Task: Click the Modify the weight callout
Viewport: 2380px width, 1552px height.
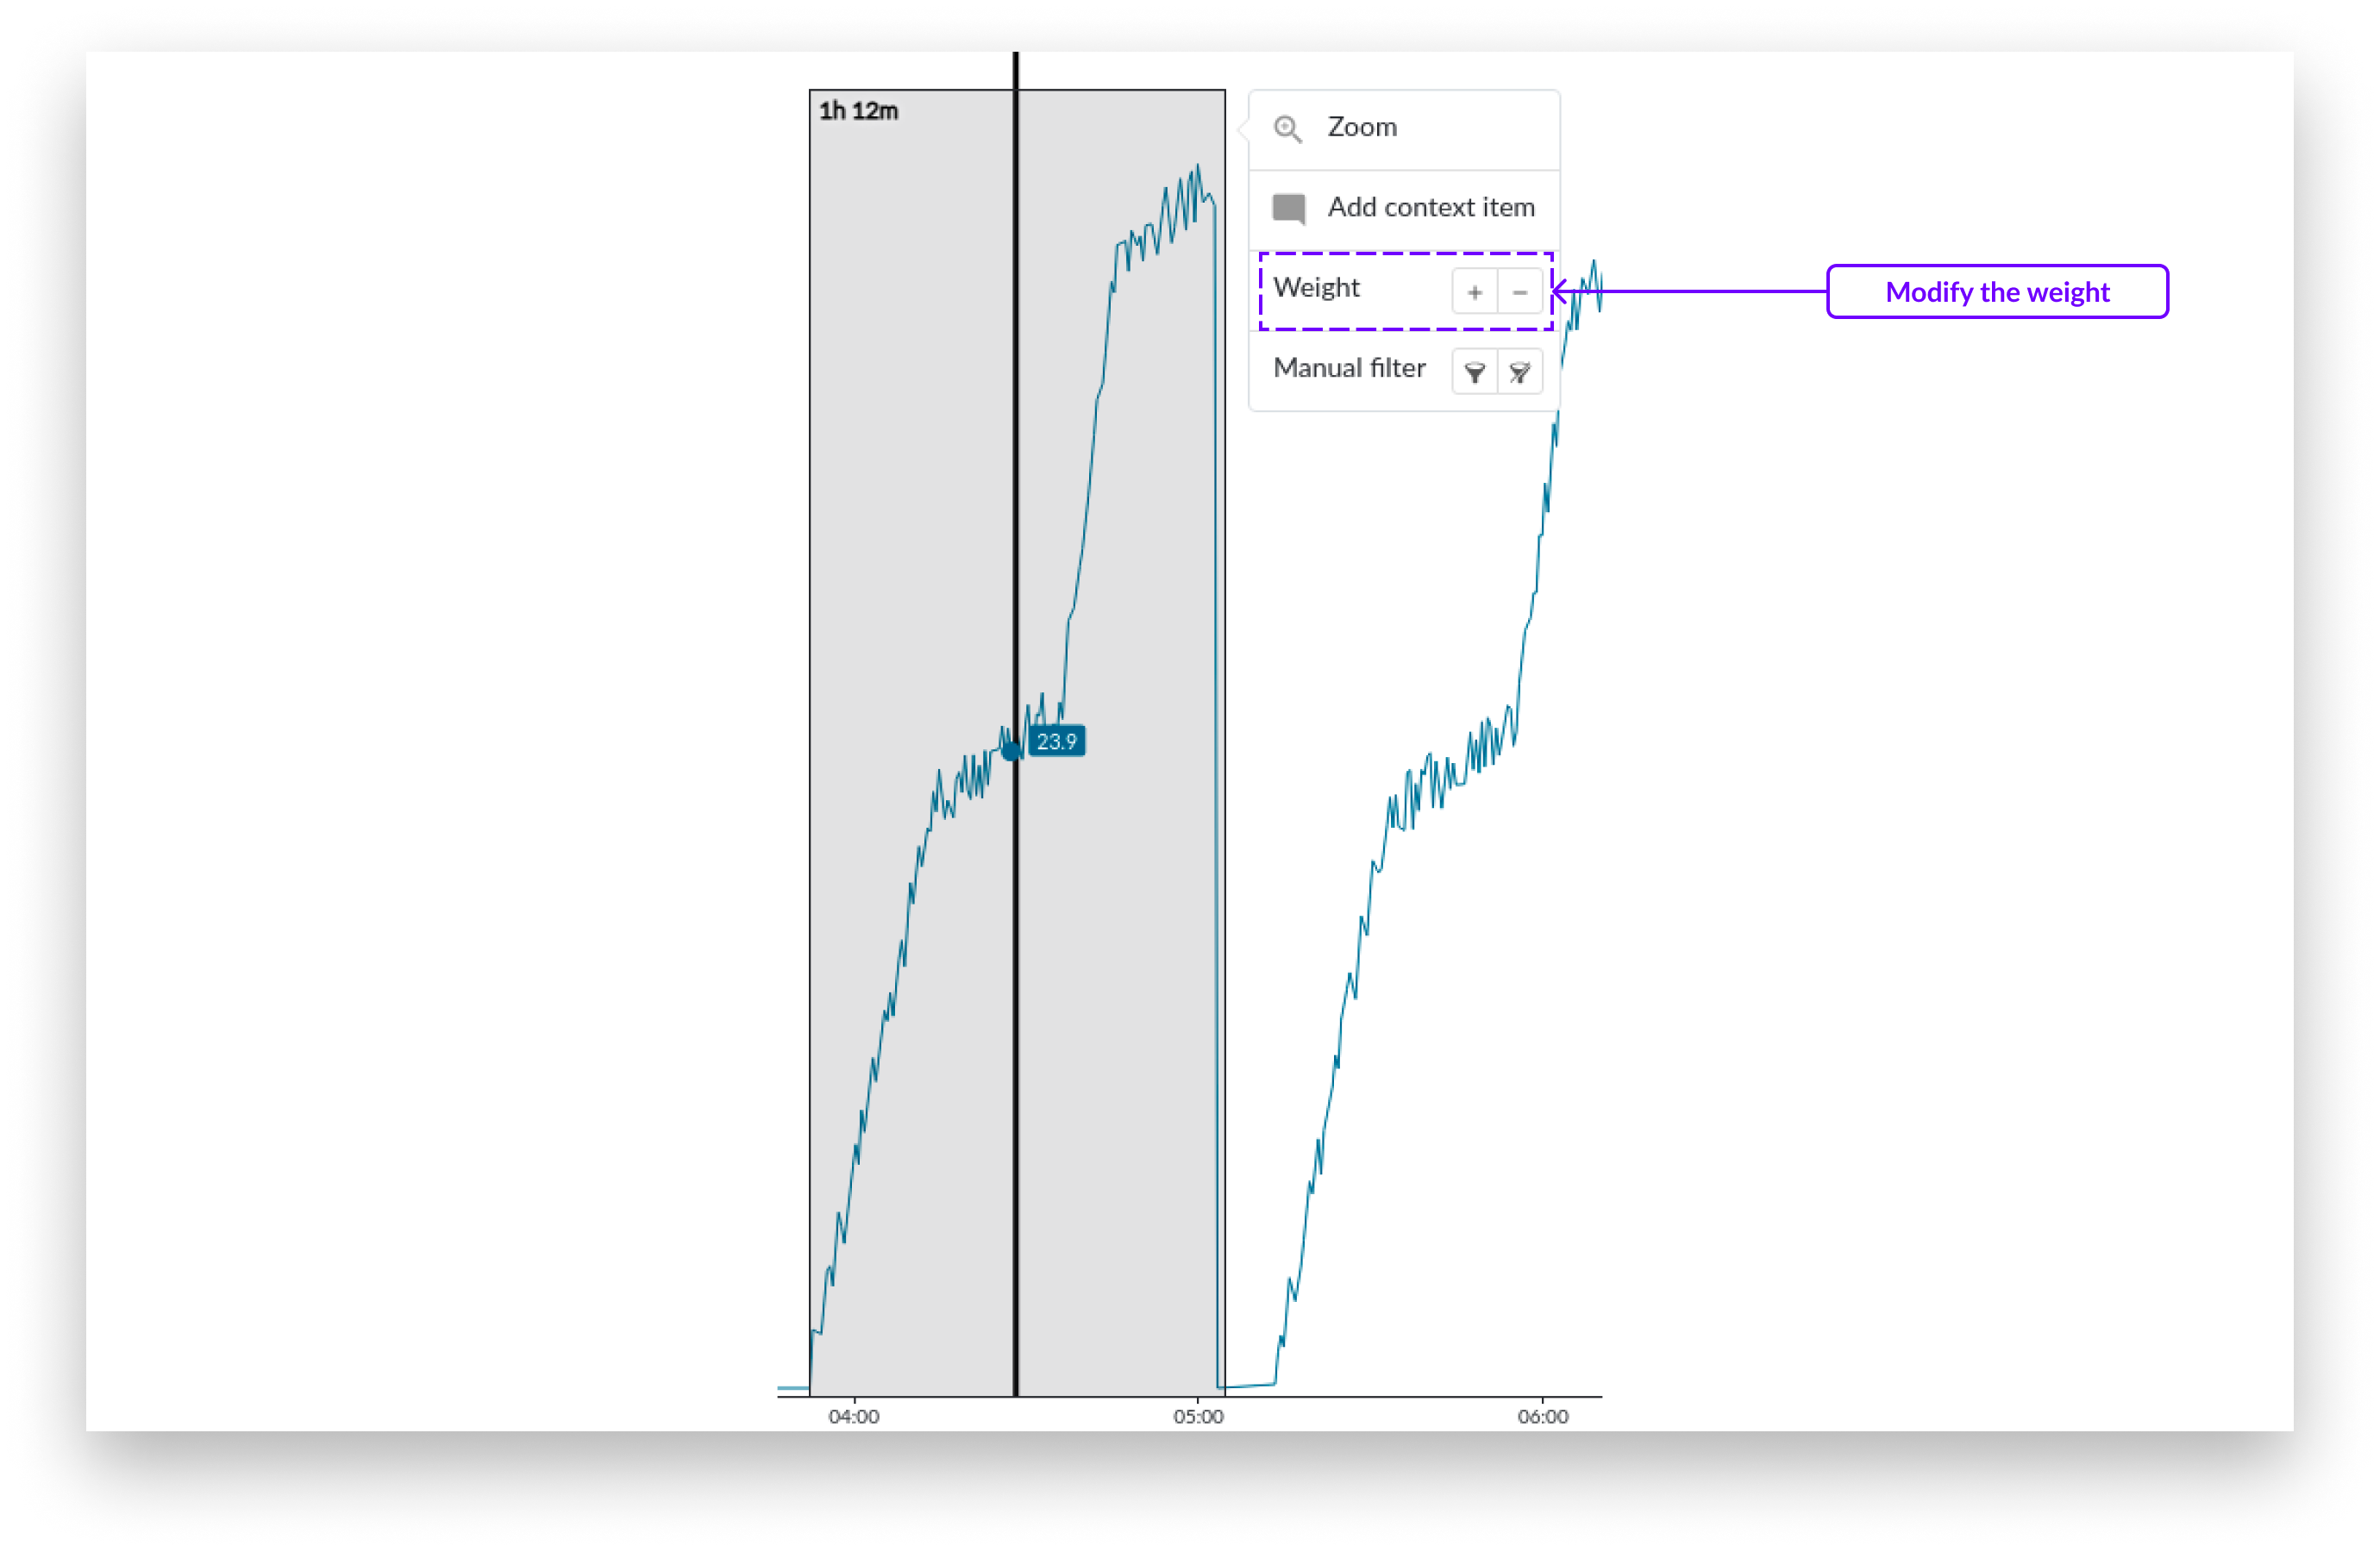Action: 1996,292
